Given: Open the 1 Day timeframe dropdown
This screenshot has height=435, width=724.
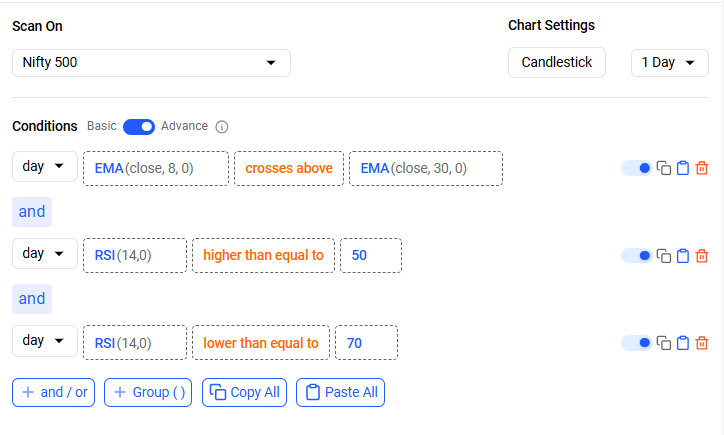Looking at the screenshot, I should pos(670,63).
